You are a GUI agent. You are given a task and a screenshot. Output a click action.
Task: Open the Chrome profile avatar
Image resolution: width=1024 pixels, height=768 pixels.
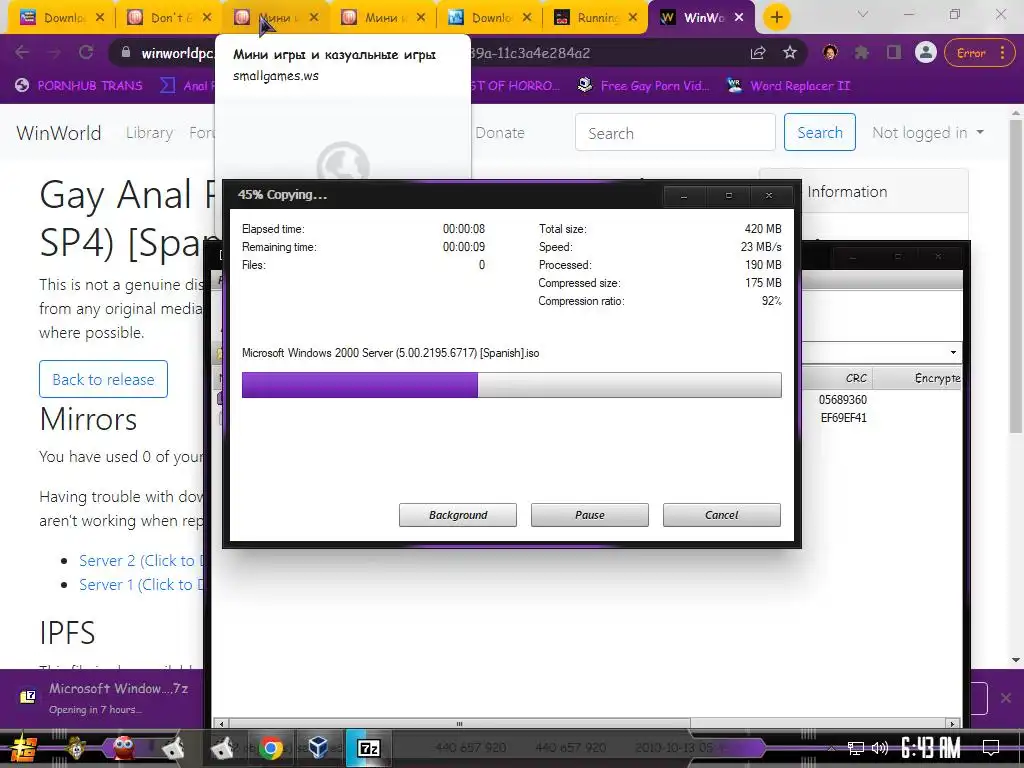[925, 52]
